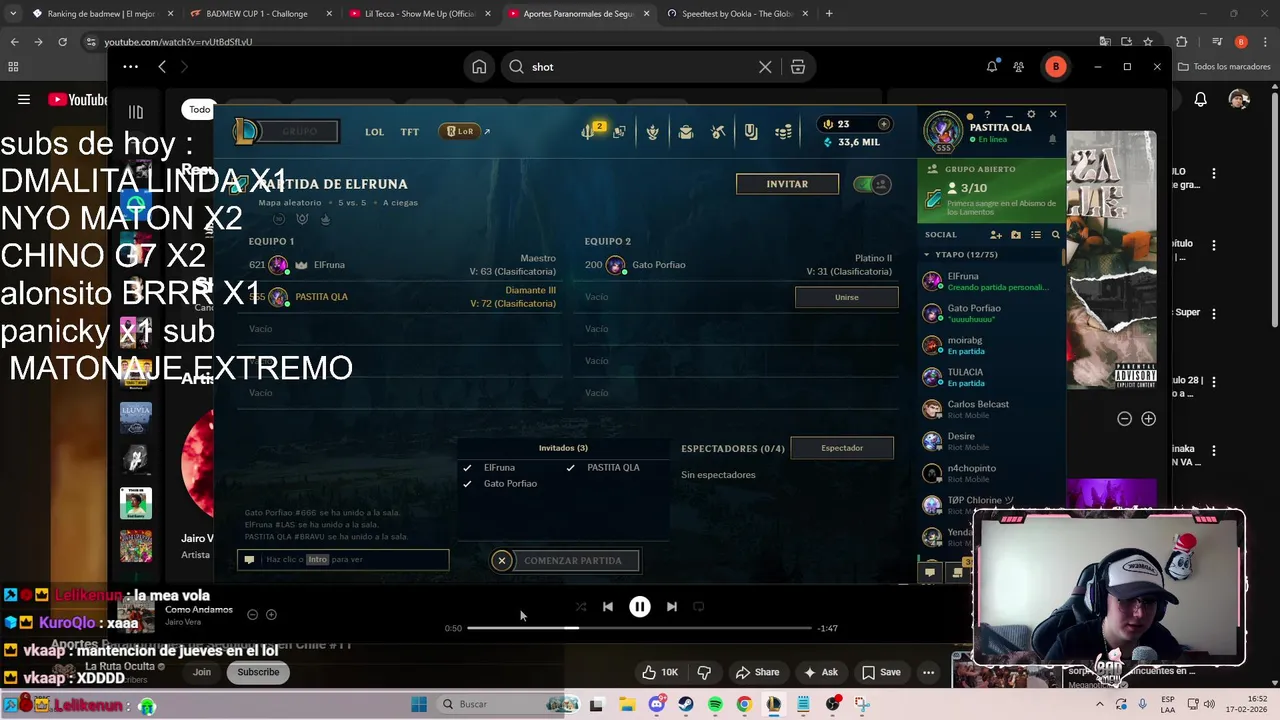This screenshot has width=1280, height=720.
Task: Switch to Speedtest by Ookla tab
Action: point(736,14)
